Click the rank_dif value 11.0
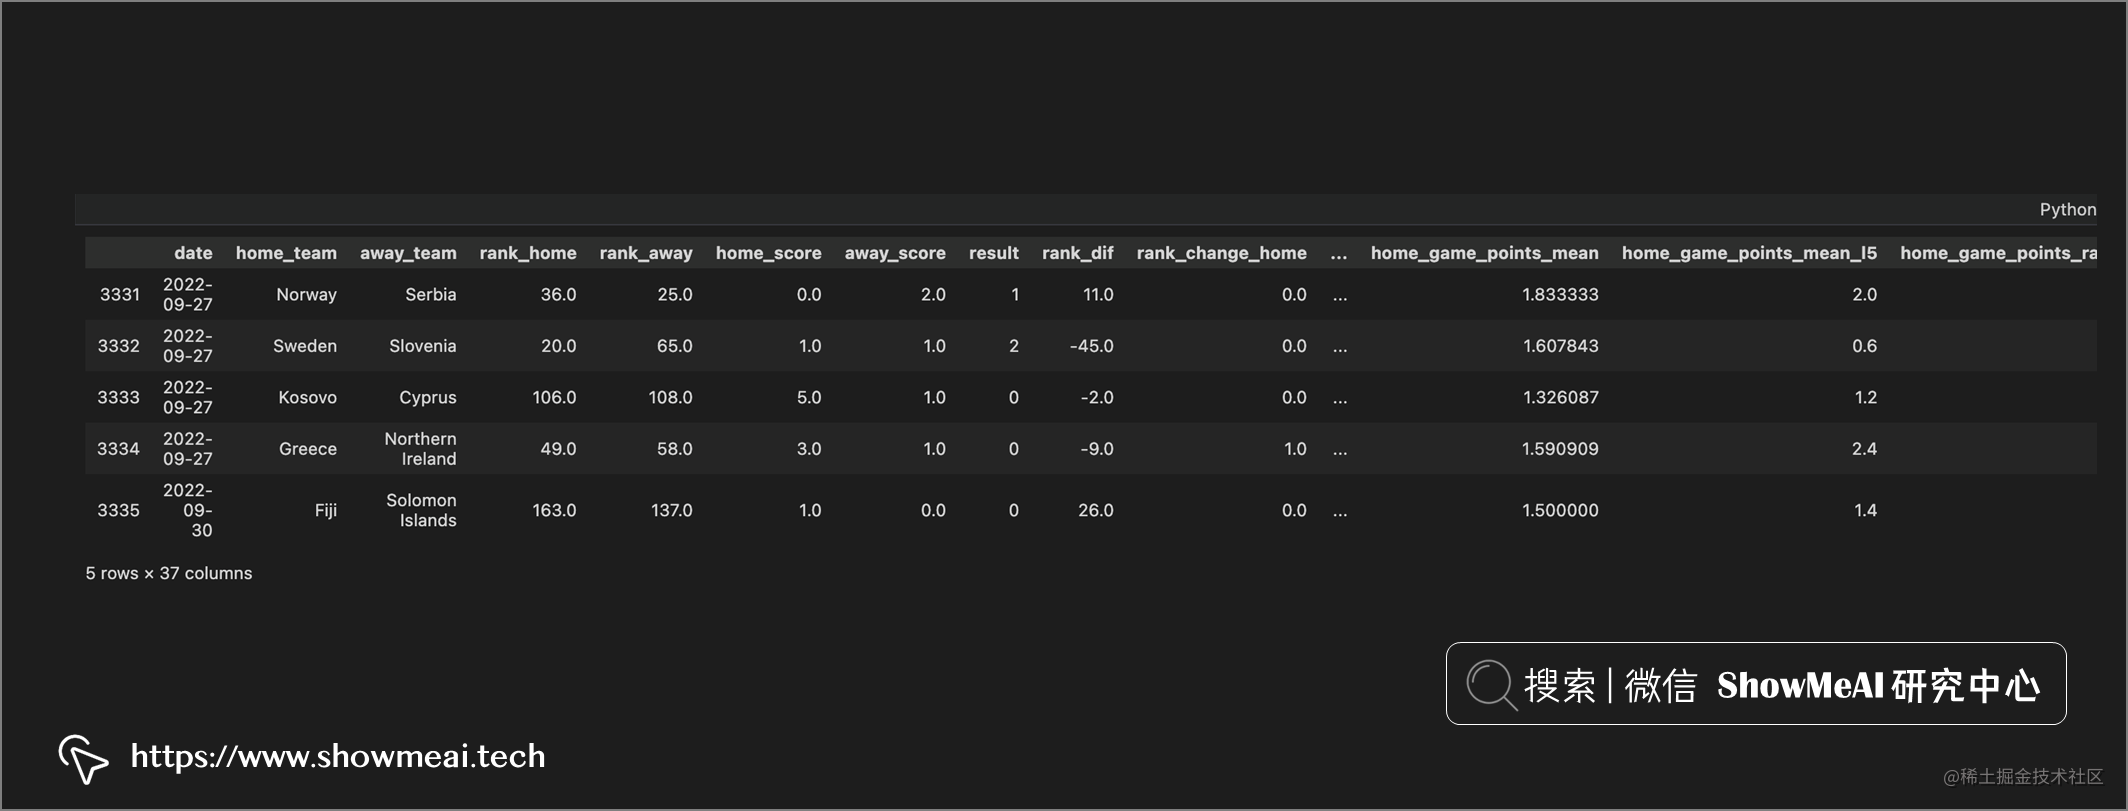Image resolution: width=2128 pixels, height=811 pixels. [x=1098, y=294]
